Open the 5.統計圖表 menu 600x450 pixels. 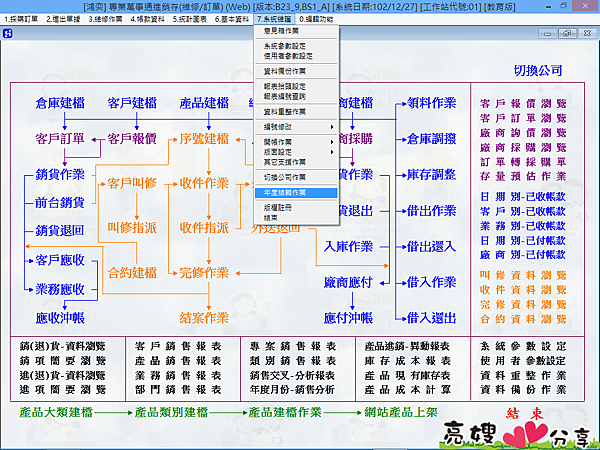[x=189, y=19]
